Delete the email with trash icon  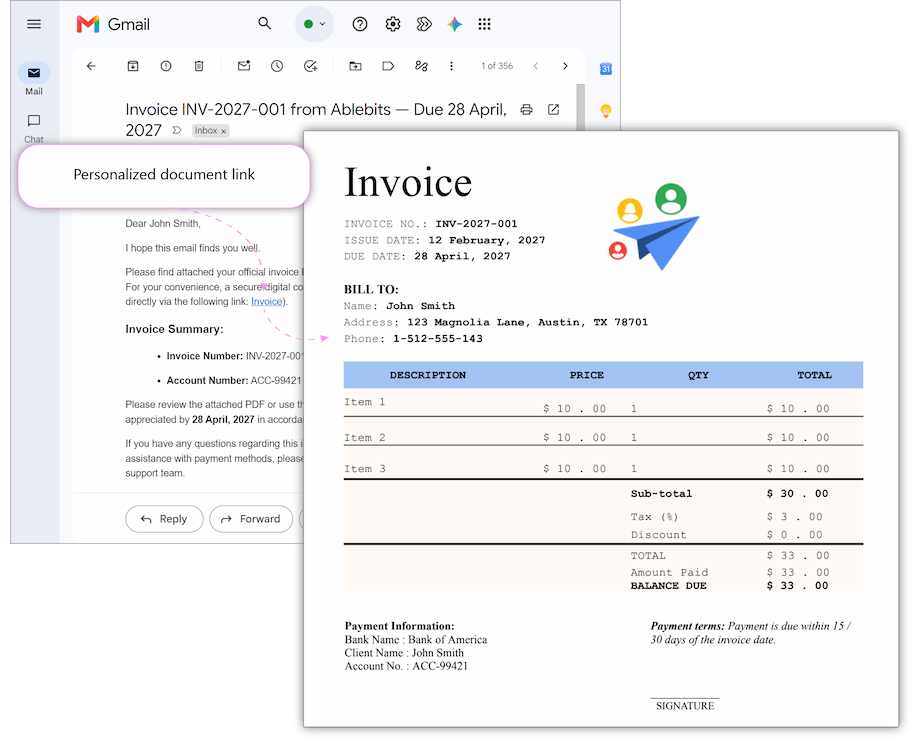(x=199, y=66)
